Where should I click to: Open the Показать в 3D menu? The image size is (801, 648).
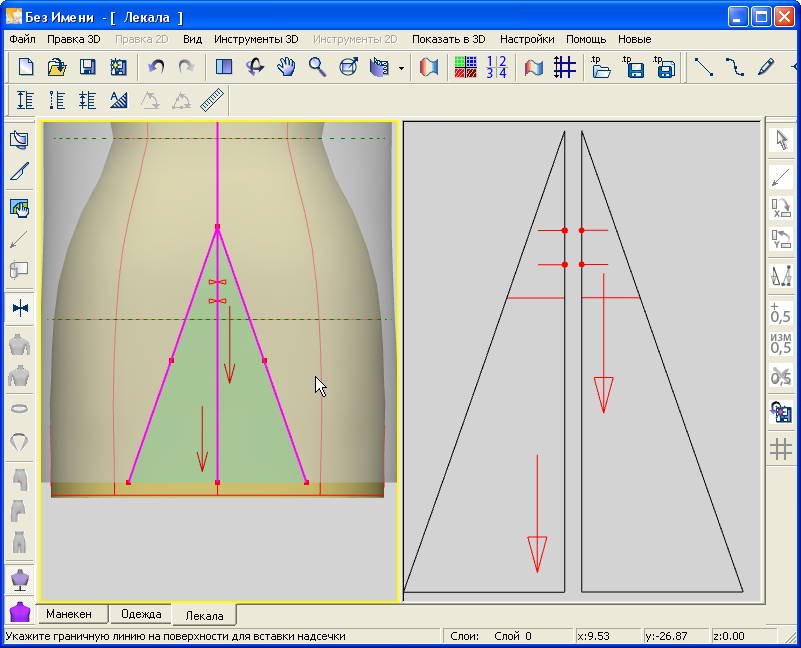(448, 39)
